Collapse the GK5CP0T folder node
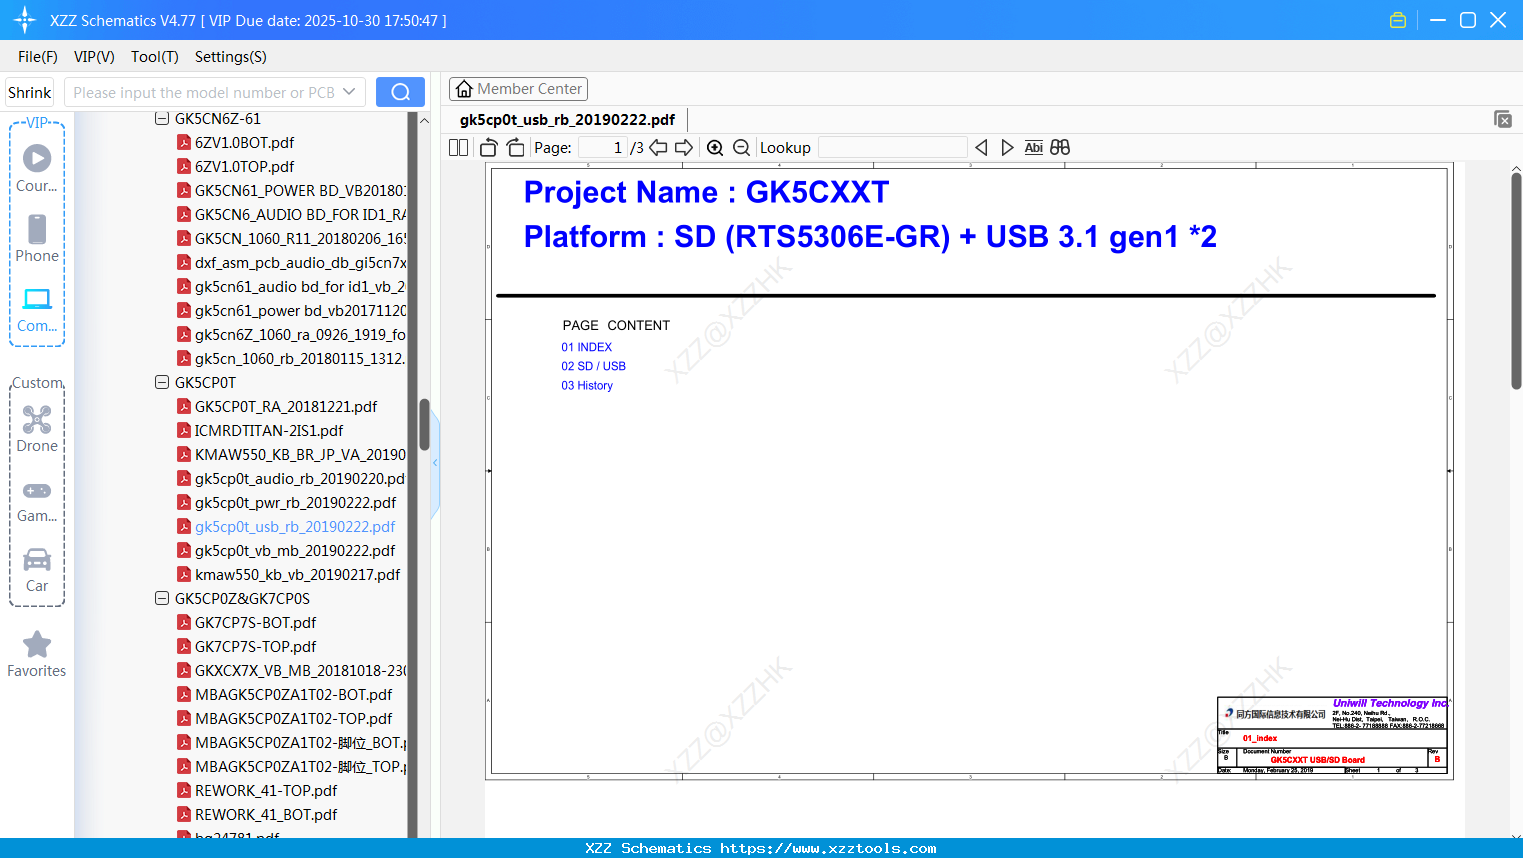The height and width of the screenshot is (858, 1523). pos(162,382)
